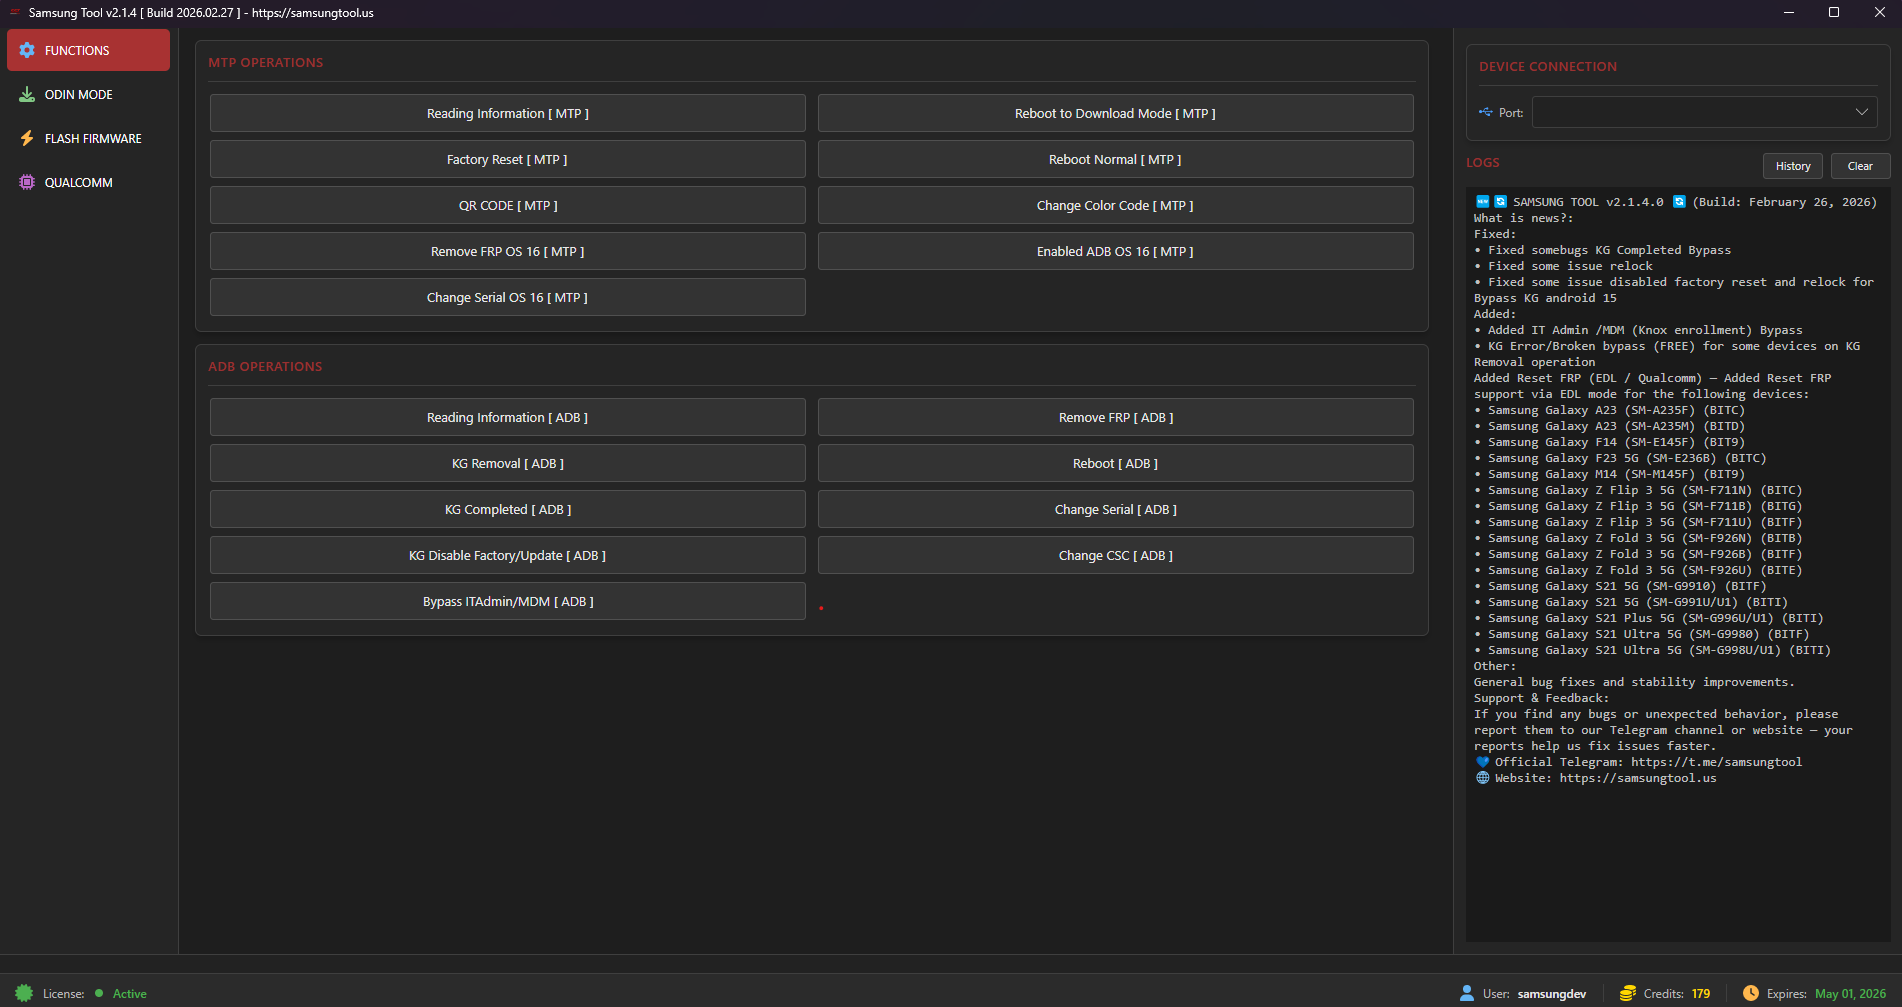Expand the ADB Operations section header
1902x1007 pixels.
coord(265,366)
